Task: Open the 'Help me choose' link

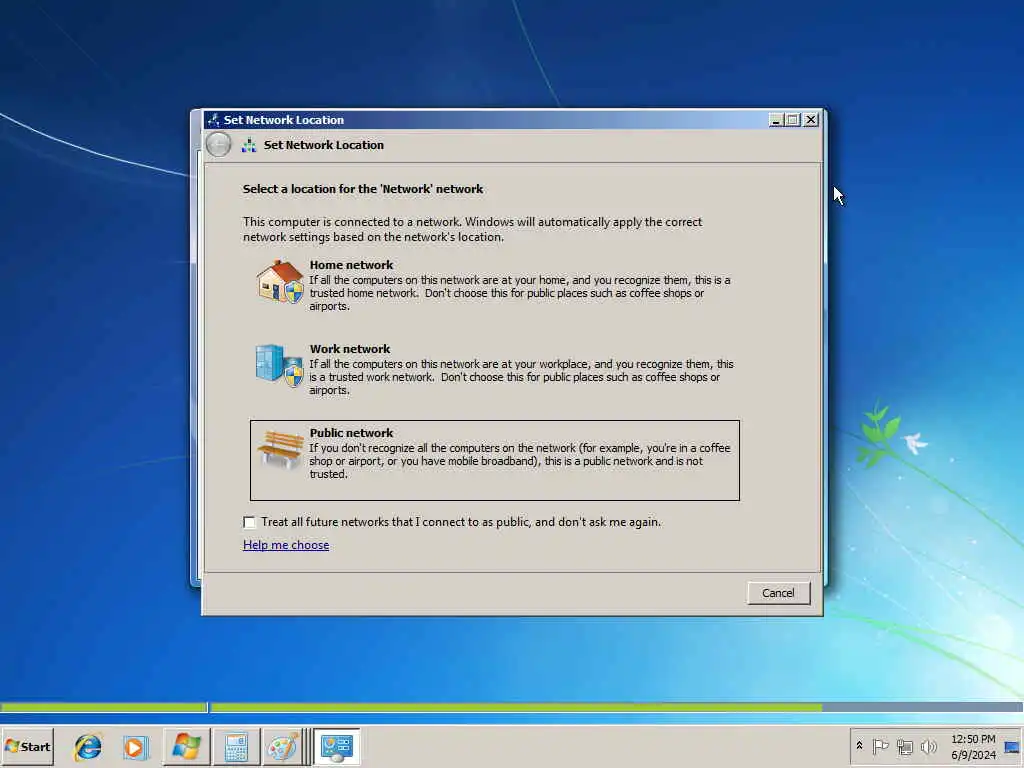Action: pos(286,545)
